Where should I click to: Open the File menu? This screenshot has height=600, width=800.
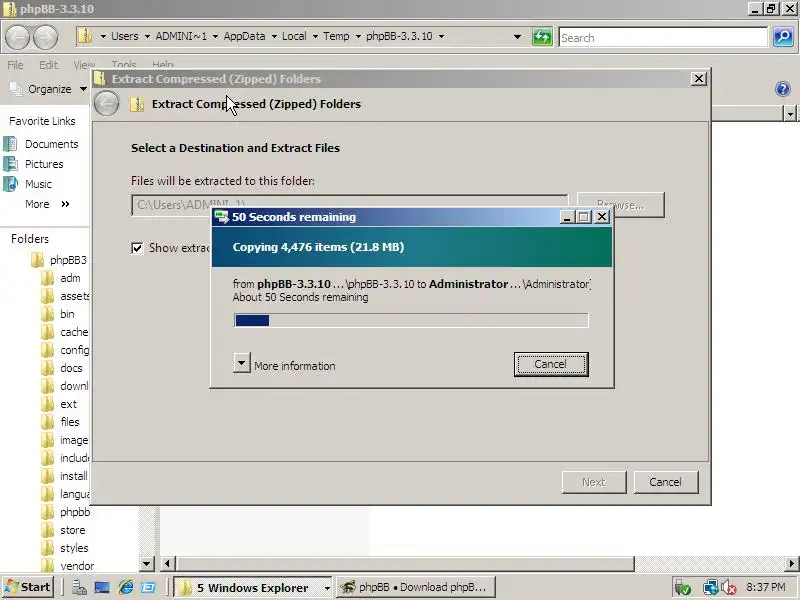pyautogui.click(x=15, y=65)
